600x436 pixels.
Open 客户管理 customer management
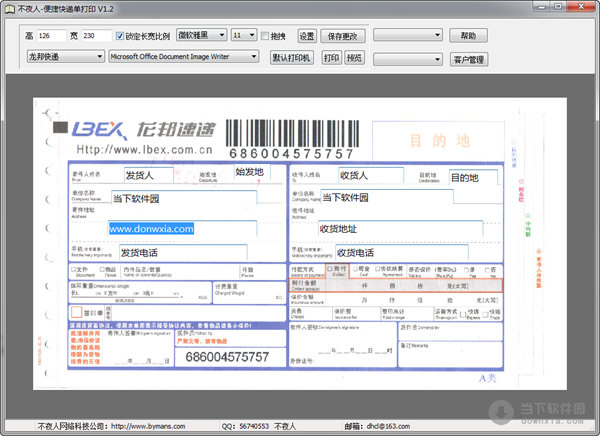point(469,59)
